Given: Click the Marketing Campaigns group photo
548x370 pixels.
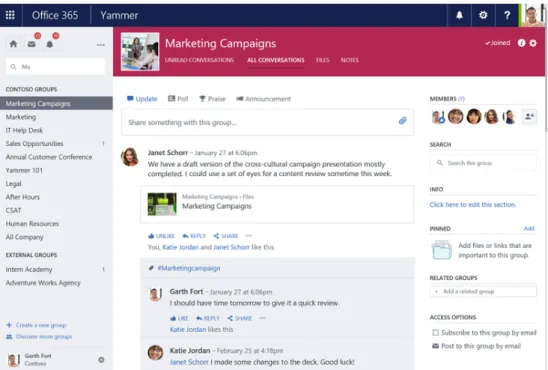Looking at the screenshot, I should click(140, 51).
